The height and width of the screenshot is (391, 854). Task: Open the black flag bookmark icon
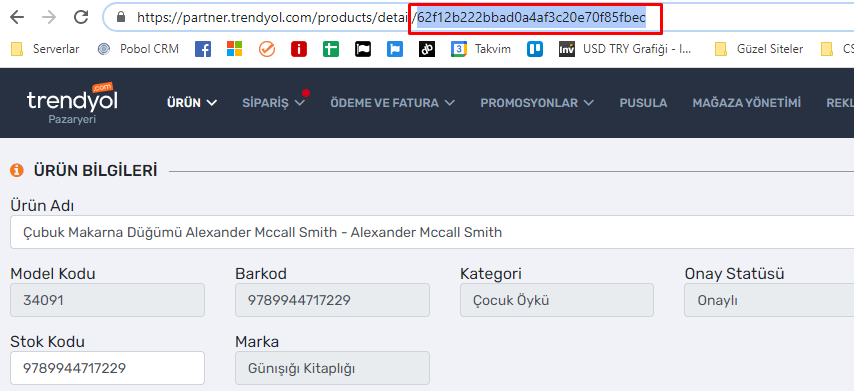point(363,49)
